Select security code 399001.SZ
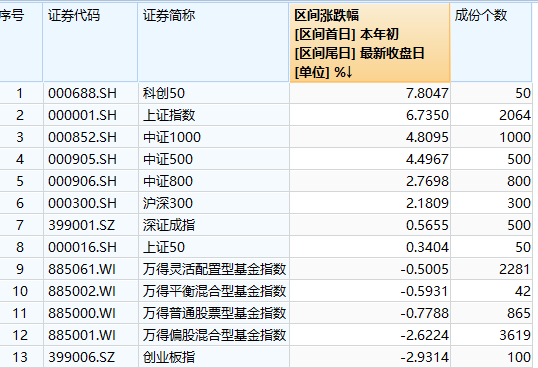Viewport: 538px width, 368px height. point(81,225)
